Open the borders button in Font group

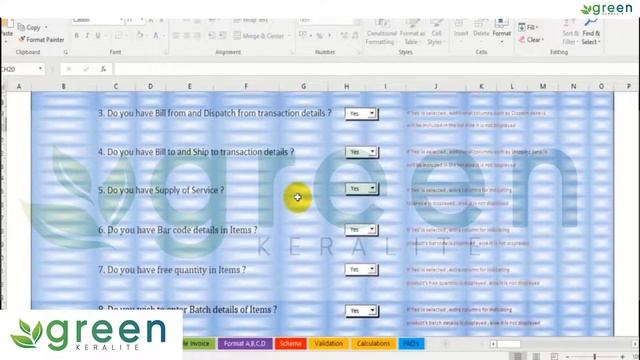(118, 36)
